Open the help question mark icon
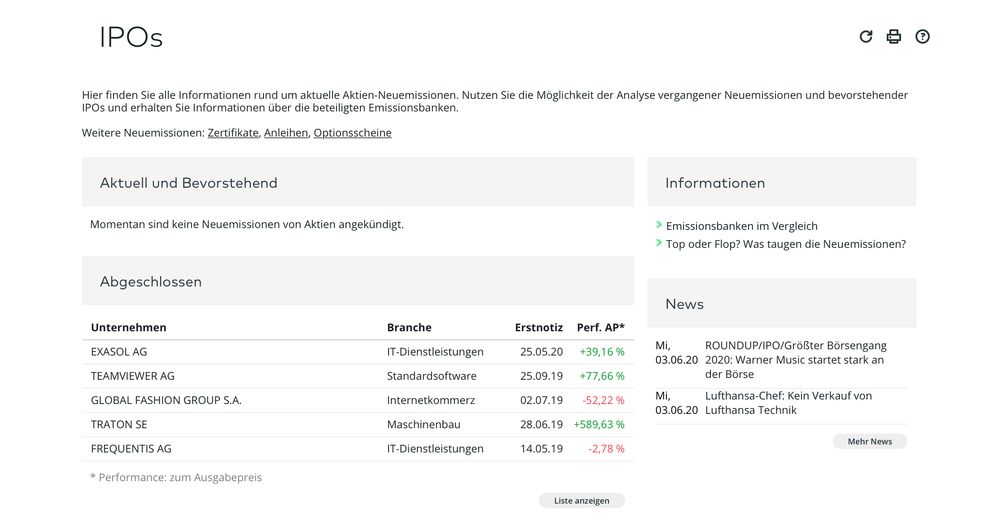The height and width of the screenshot is (532, 998). tap(922, 37)
